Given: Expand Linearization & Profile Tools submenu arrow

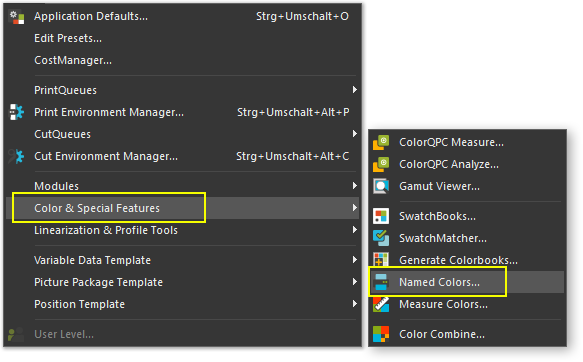Looking at the screenshot, I should click(x=355, y=230).
